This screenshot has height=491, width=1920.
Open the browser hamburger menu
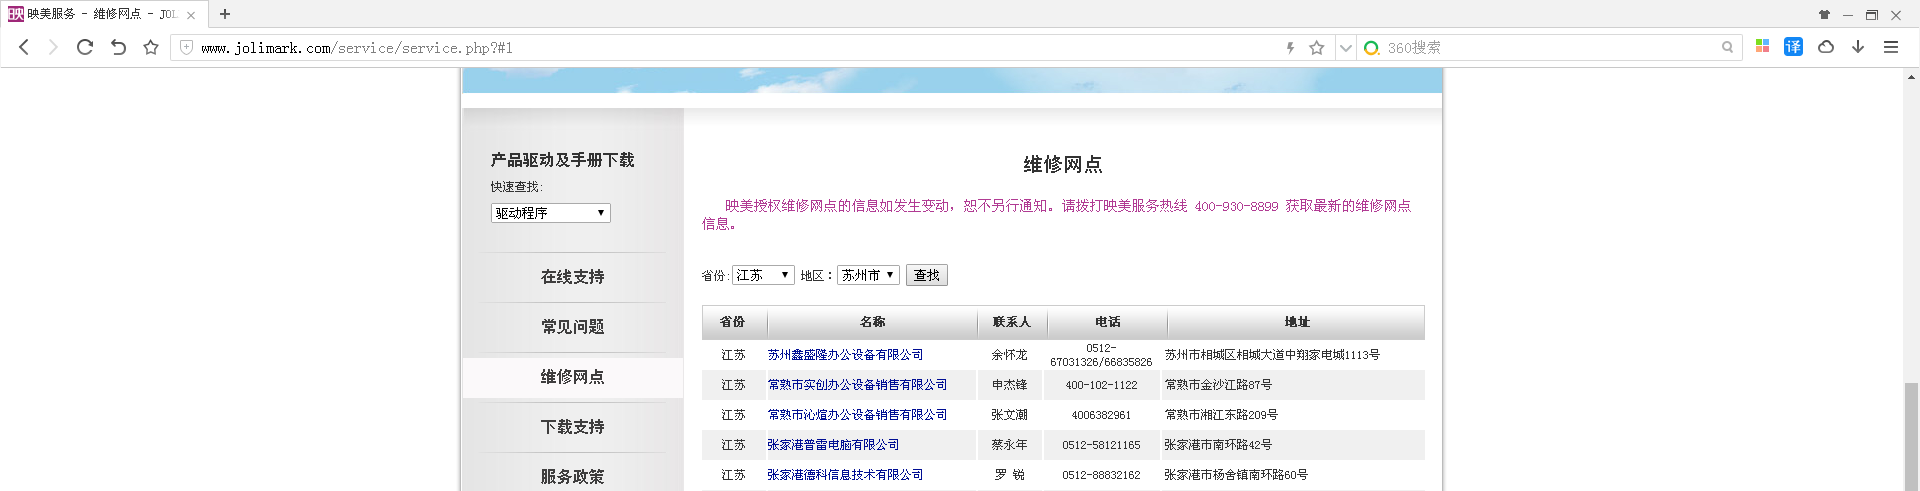click(x=1891, y=47)
